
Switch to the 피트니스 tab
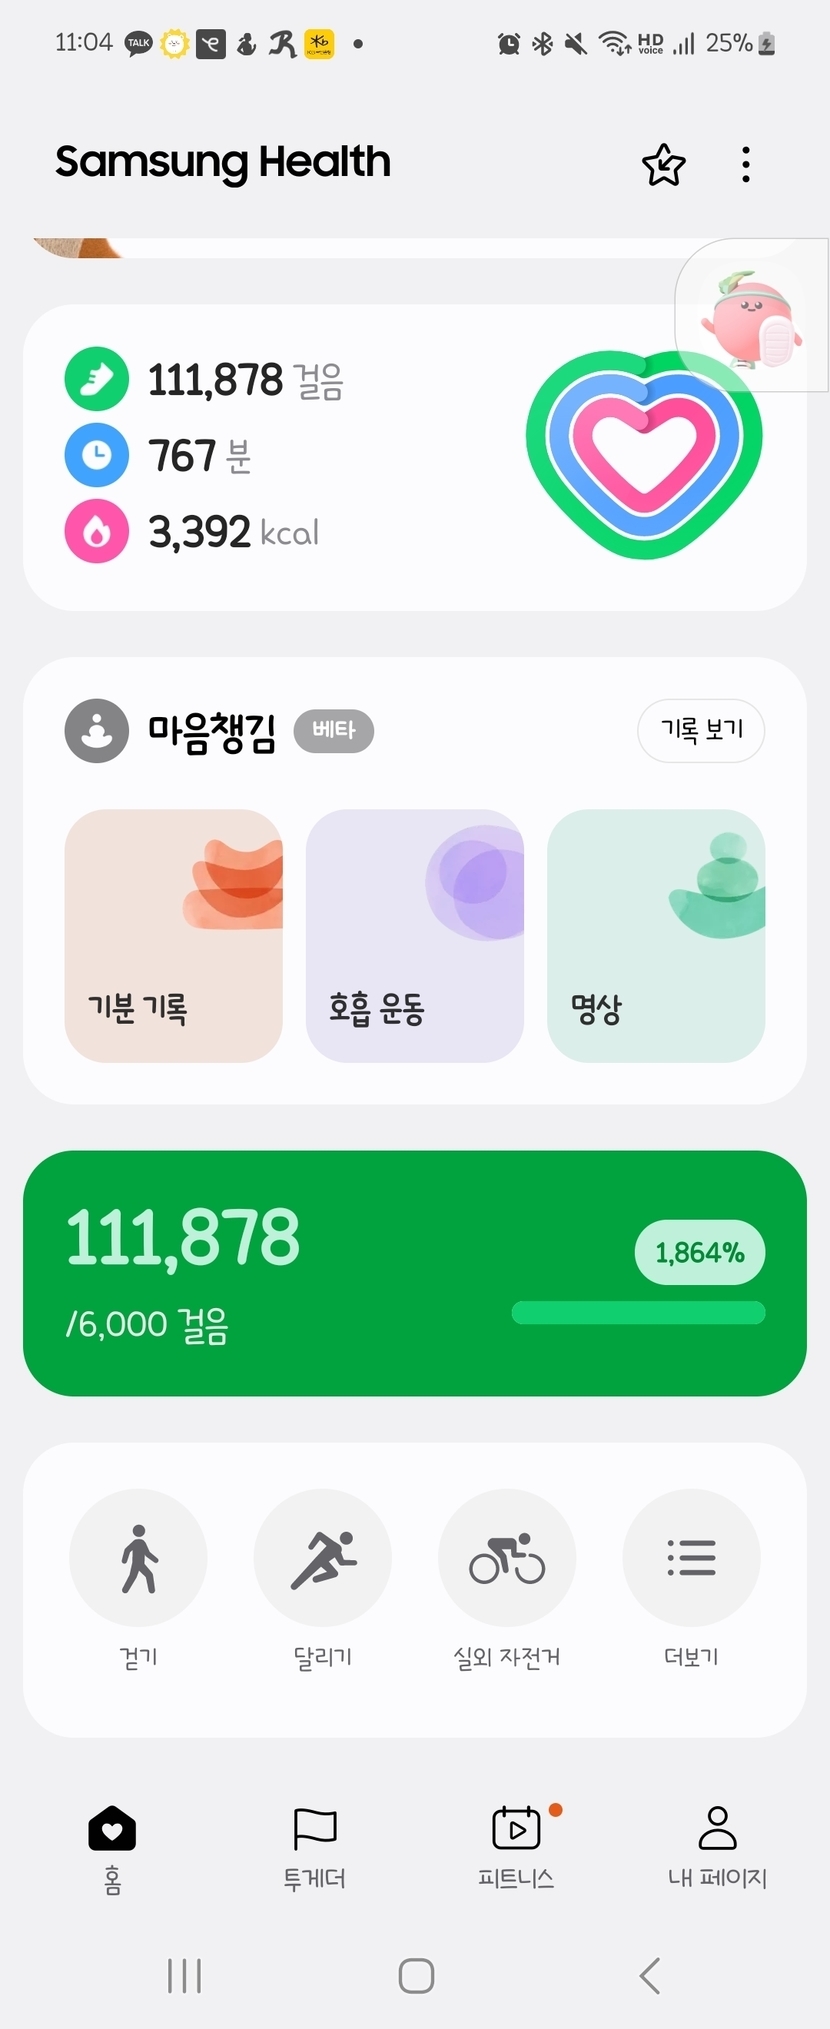[x=516, y=1848]
